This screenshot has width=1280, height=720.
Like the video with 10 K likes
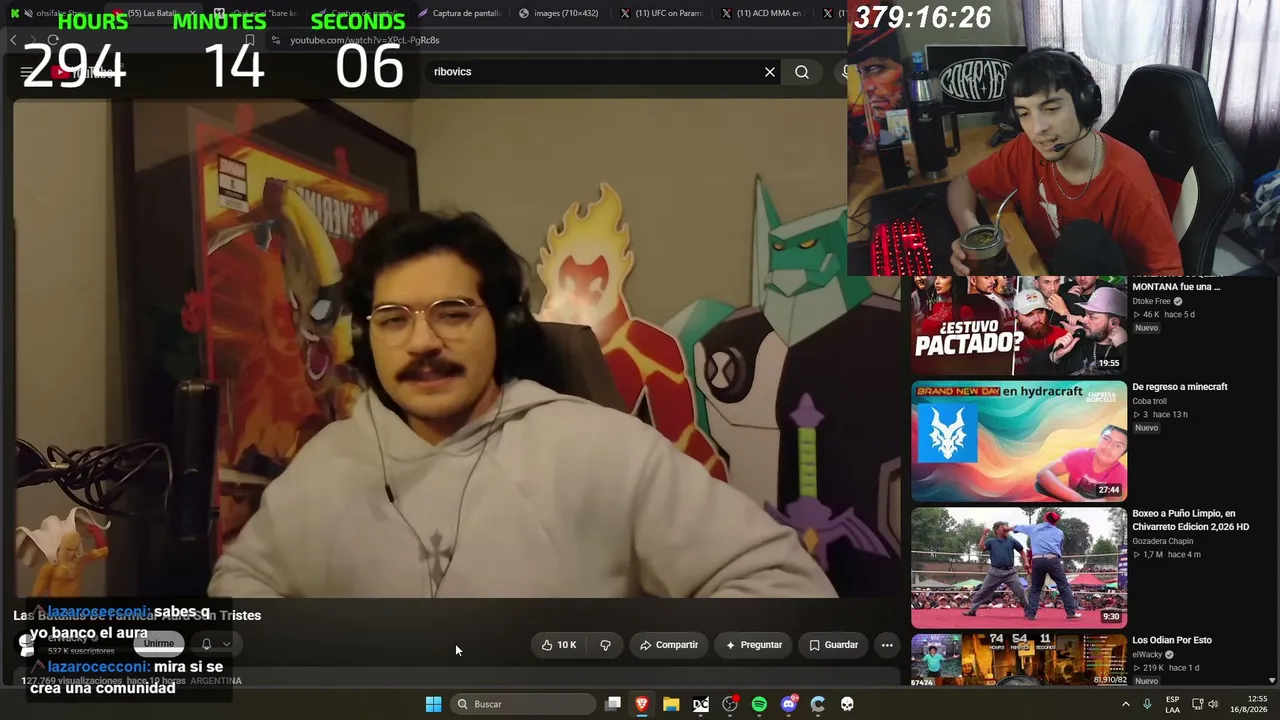[558, 645]
